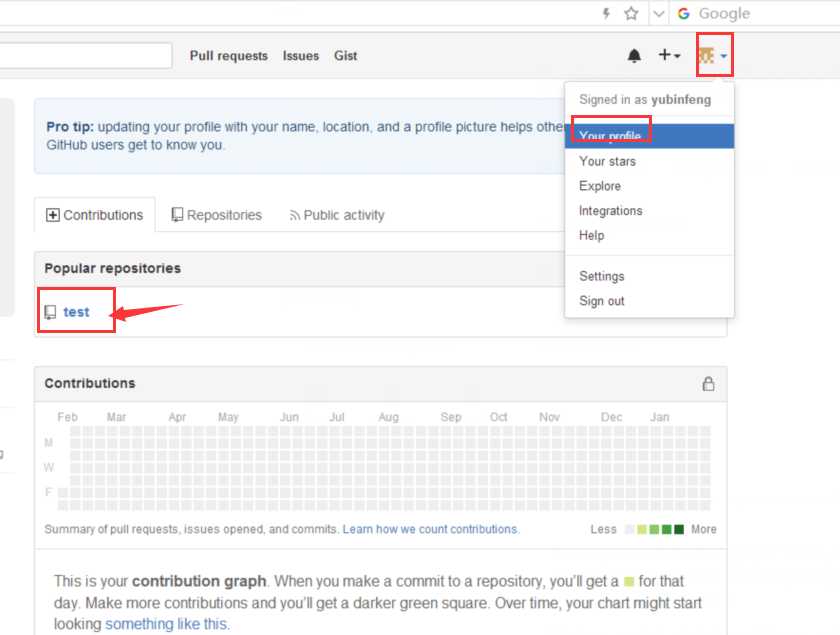Click the contribution graph bold text
This screenshot has height=635, width=840.
click(x=199, y=581)
